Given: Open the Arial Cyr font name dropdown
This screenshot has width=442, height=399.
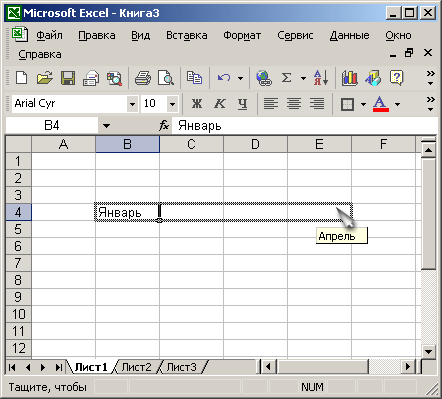Looking at the screenshot, I should pos(132,104).
